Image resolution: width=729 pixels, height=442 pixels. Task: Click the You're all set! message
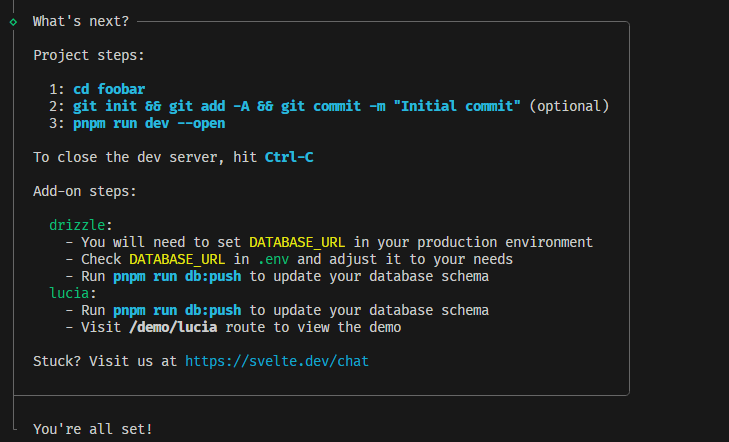93,429
